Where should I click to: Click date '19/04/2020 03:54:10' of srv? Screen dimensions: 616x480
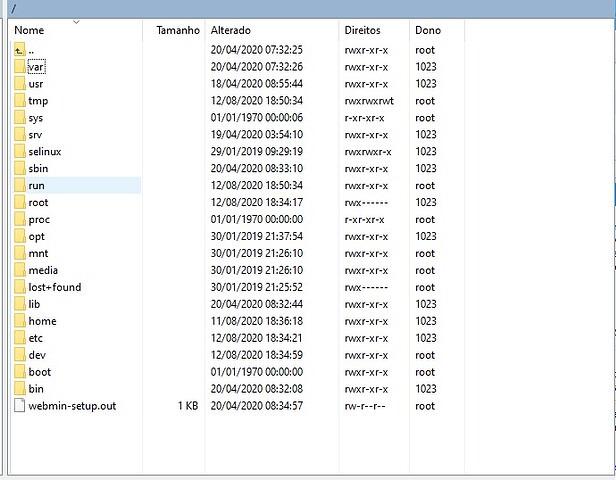coord(257,135)
